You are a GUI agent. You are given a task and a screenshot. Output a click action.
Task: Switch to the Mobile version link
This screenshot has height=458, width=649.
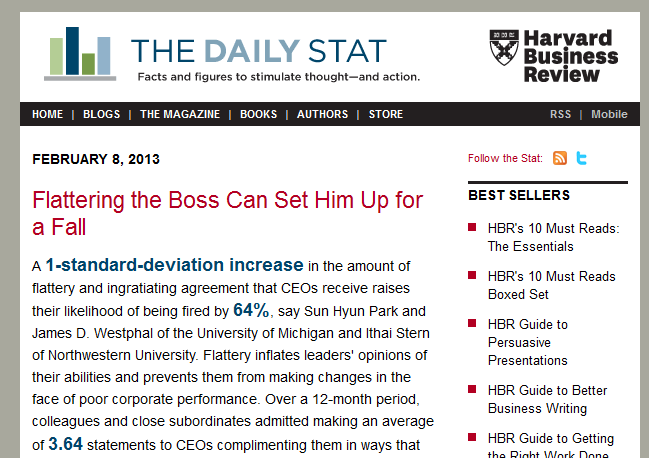(609, 114)
